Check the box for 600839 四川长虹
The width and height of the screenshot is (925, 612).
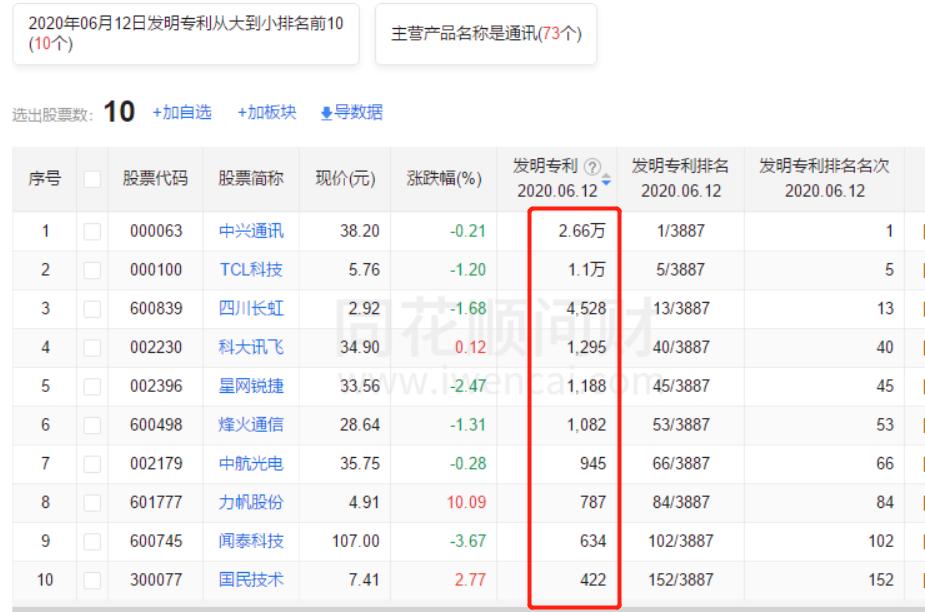[92, 309]
